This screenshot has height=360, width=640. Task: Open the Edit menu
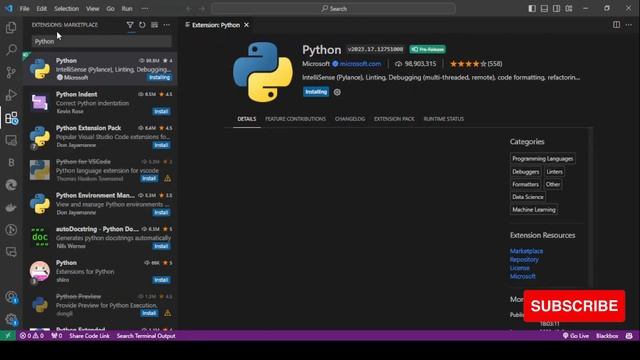[x=42, y=9]
